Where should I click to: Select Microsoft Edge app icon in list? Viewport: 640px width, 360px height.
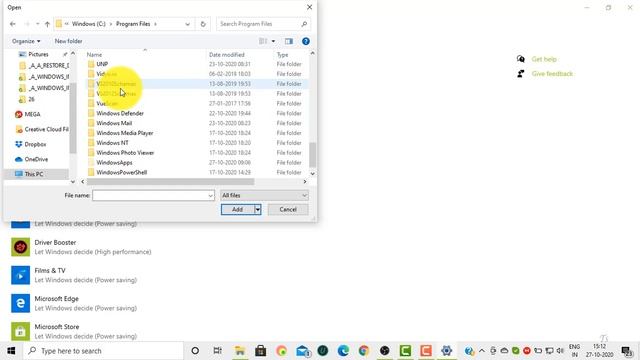(x=20, y=303)
